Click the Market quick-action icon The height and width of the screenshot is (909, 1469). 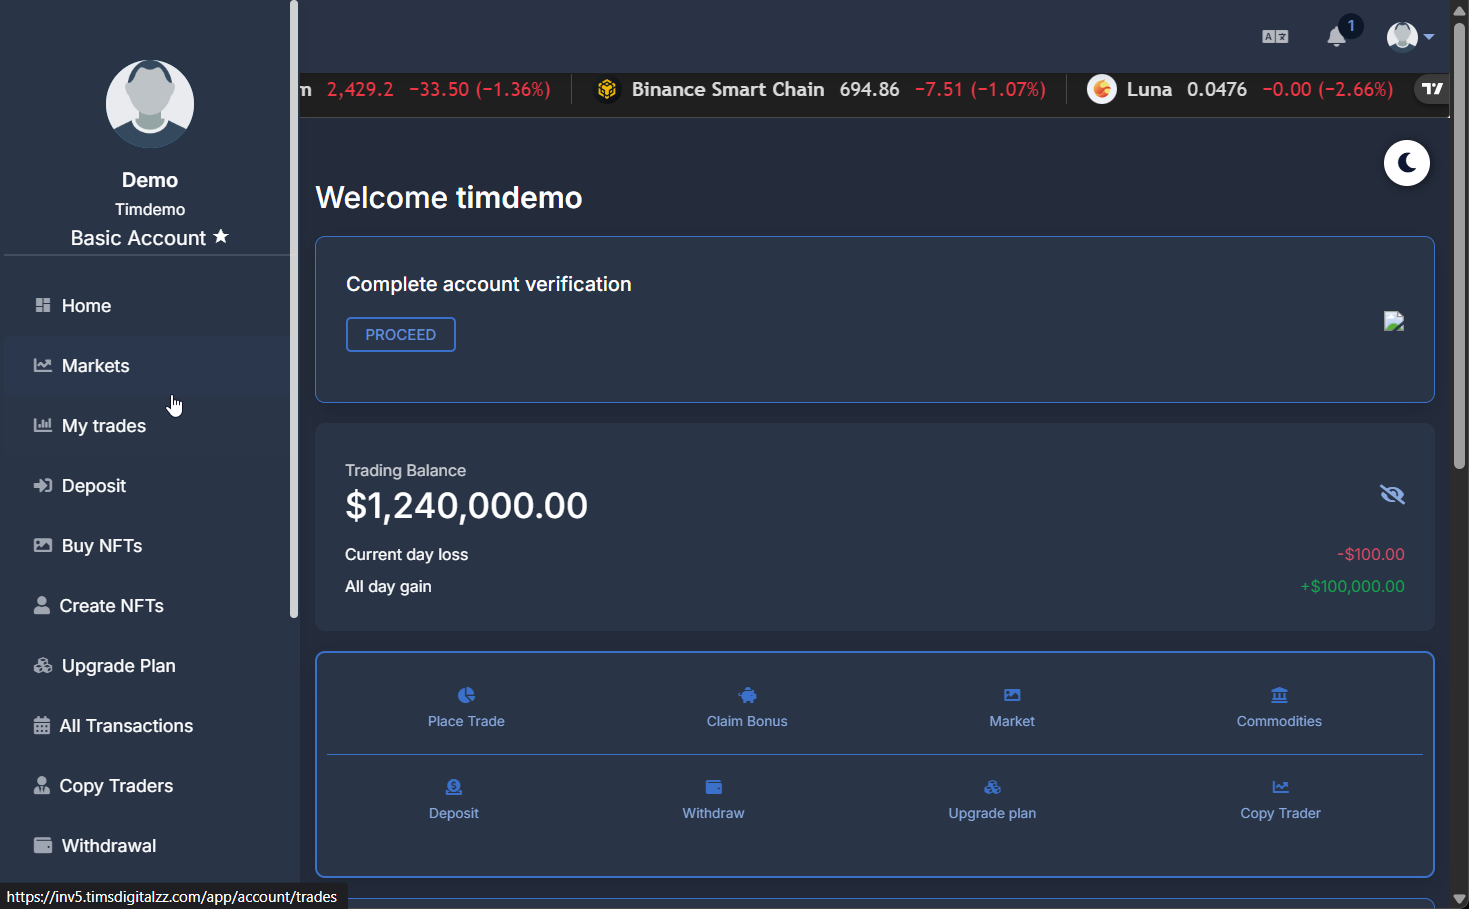(x=1012, y=695)
